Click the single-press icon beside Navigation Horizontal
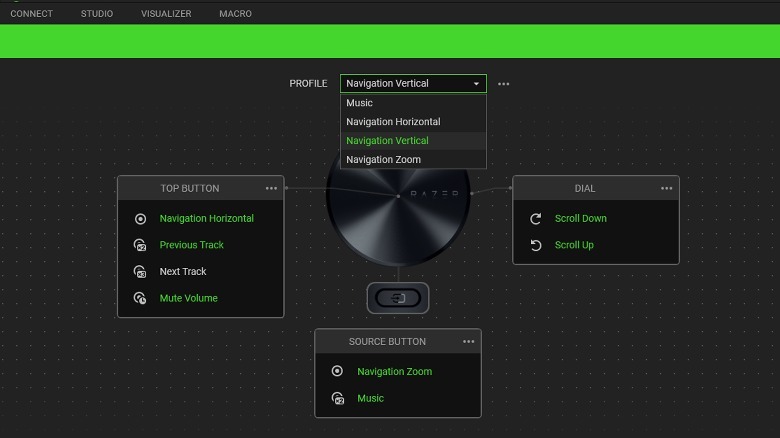The width and height of the screenshot is (780, 438). click(140, 219)
